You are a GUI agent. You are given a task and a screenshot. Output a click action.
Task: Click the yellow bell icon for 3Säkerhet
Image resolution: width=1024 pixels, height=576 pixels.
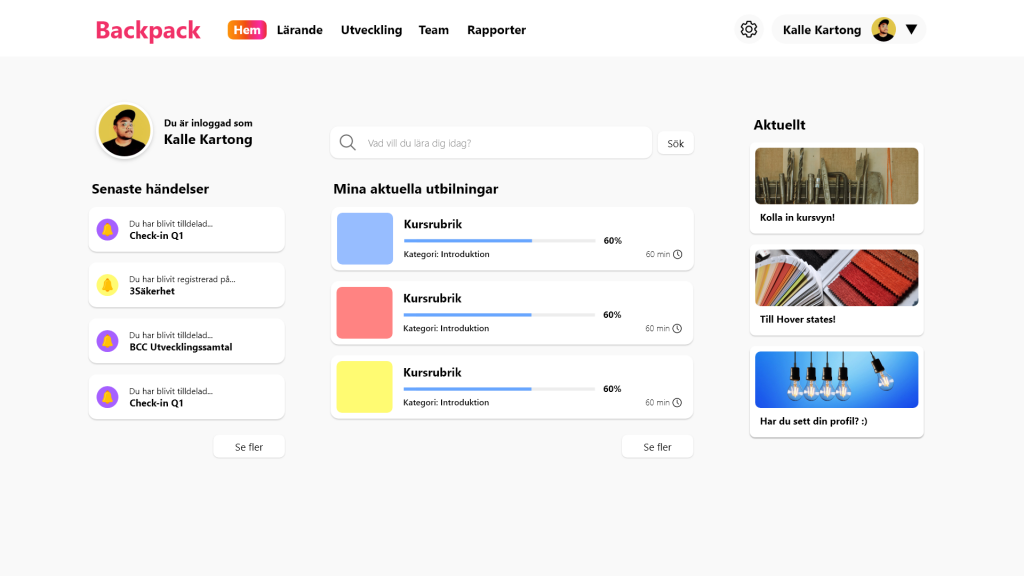[x=107, y=286]
